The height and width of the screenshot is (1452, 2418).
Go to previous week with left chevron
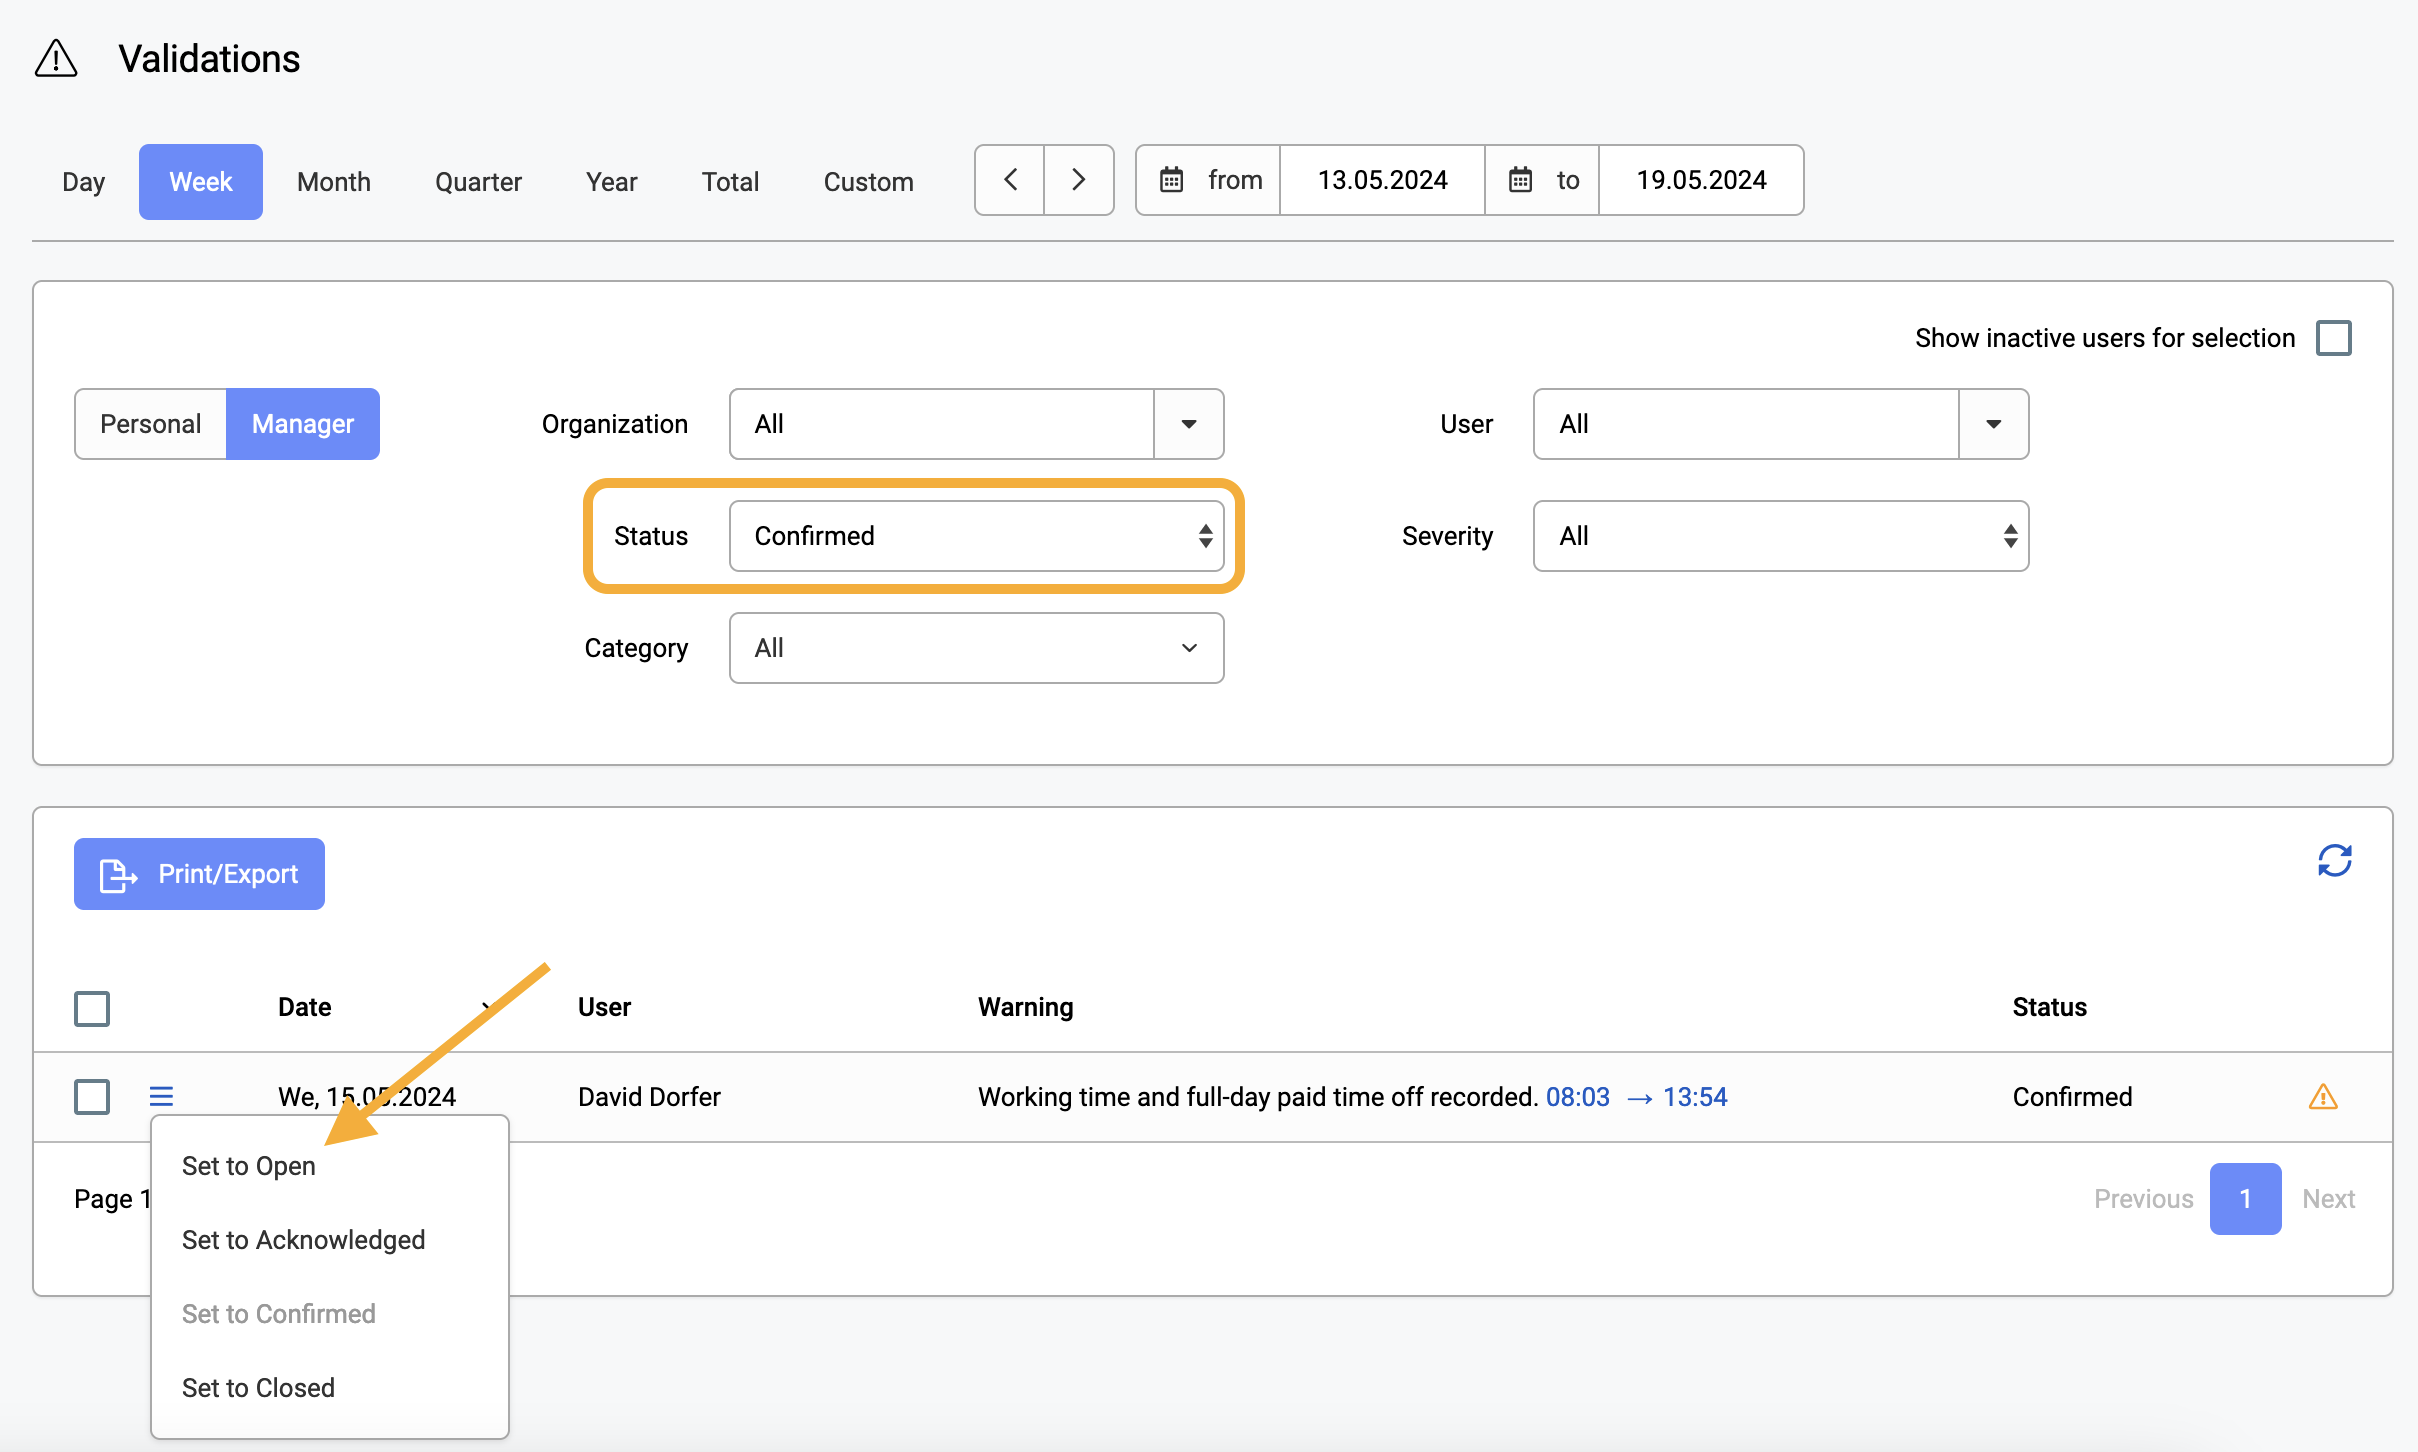pos(1010,180)
